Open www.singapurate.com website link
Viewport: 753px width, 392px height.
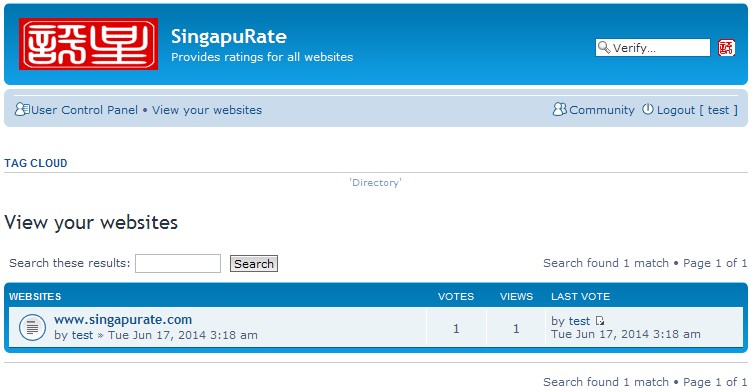point(123,319)
